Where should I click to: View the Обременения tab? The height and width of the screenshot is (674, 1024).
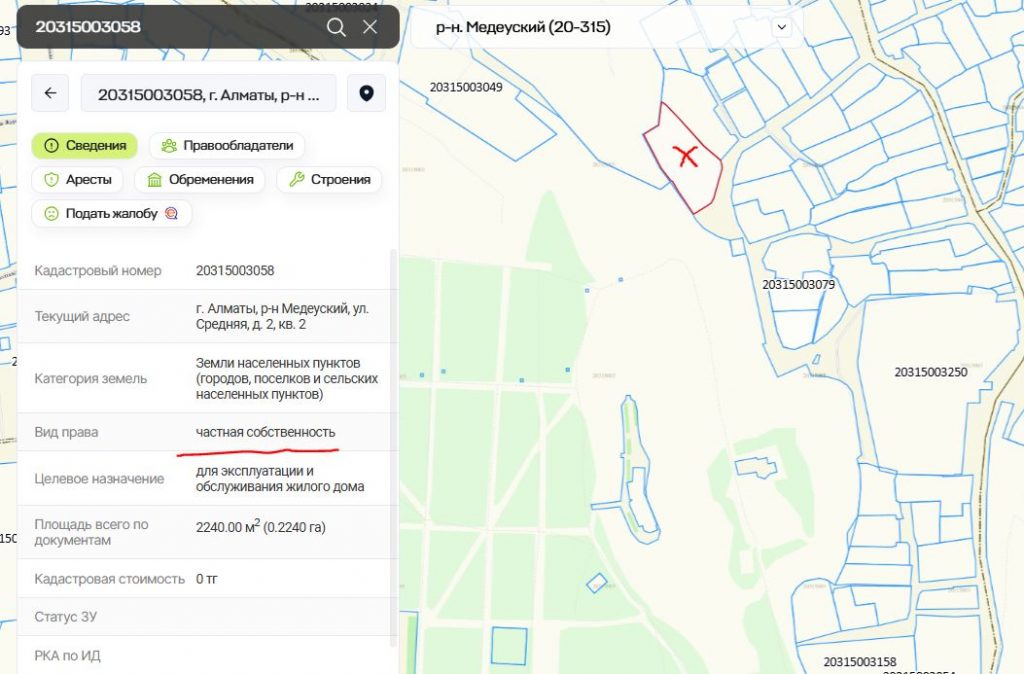click(x=200, y=180)
